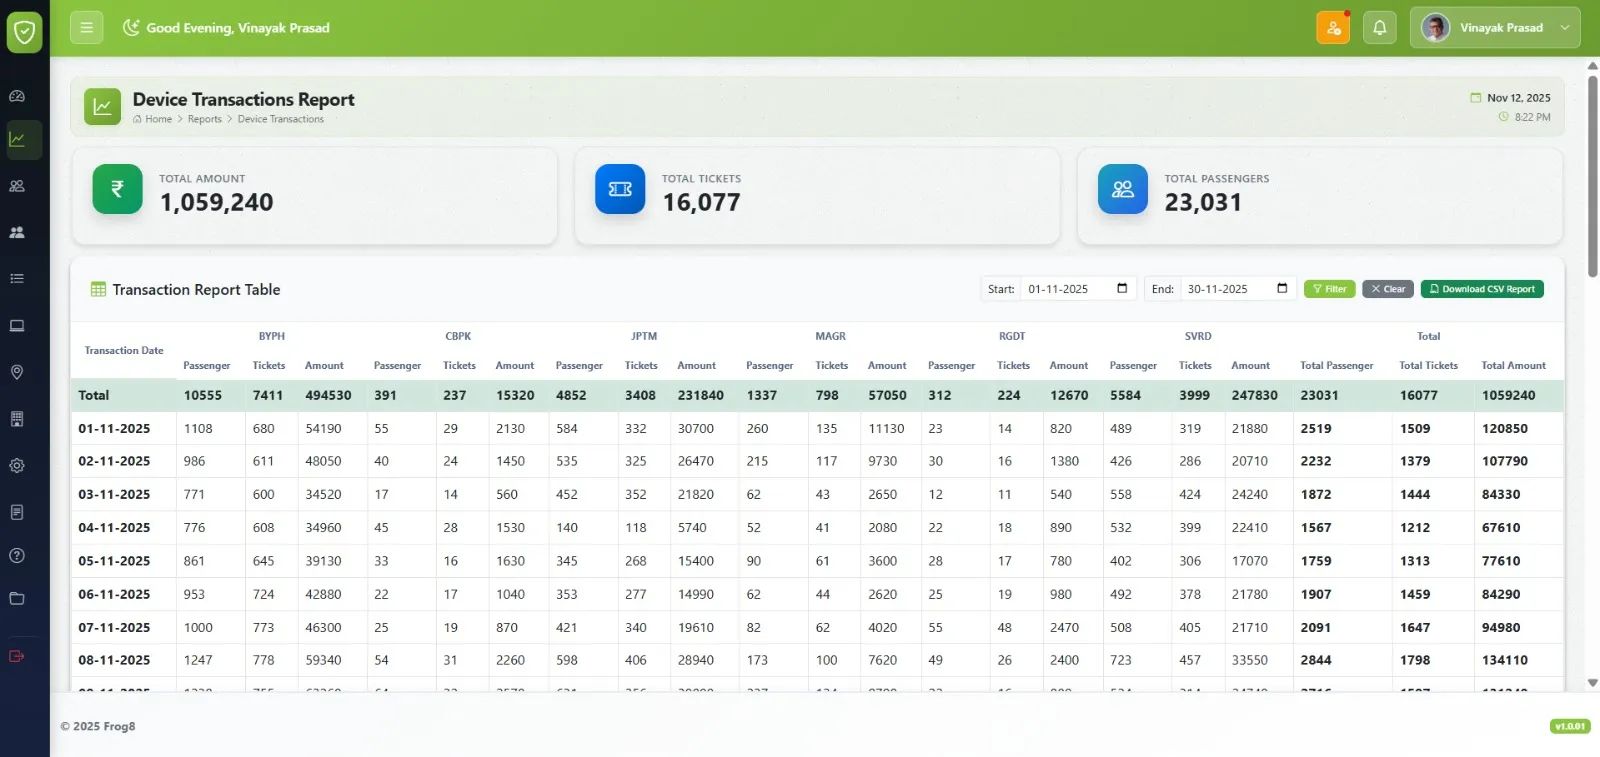1600x757 pixels.
Task: Click the ticket Total Tickets icon
Action: (x=620, y=189)
